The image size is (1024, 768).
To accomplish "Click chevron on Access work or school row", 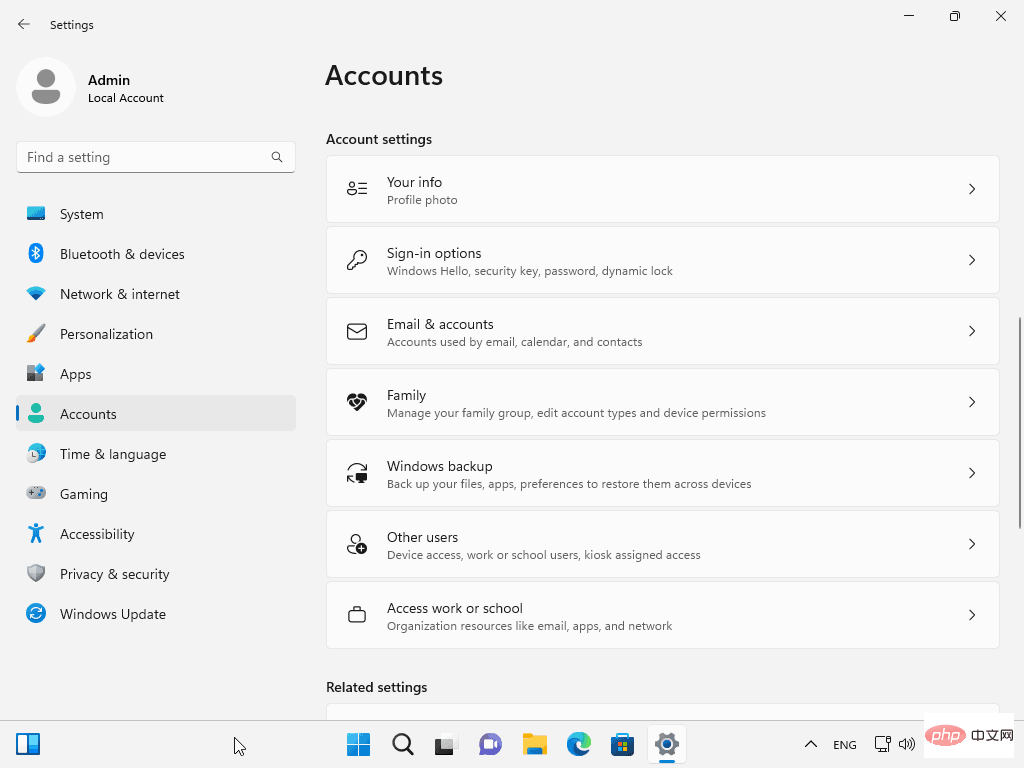I will coord(972,615).
